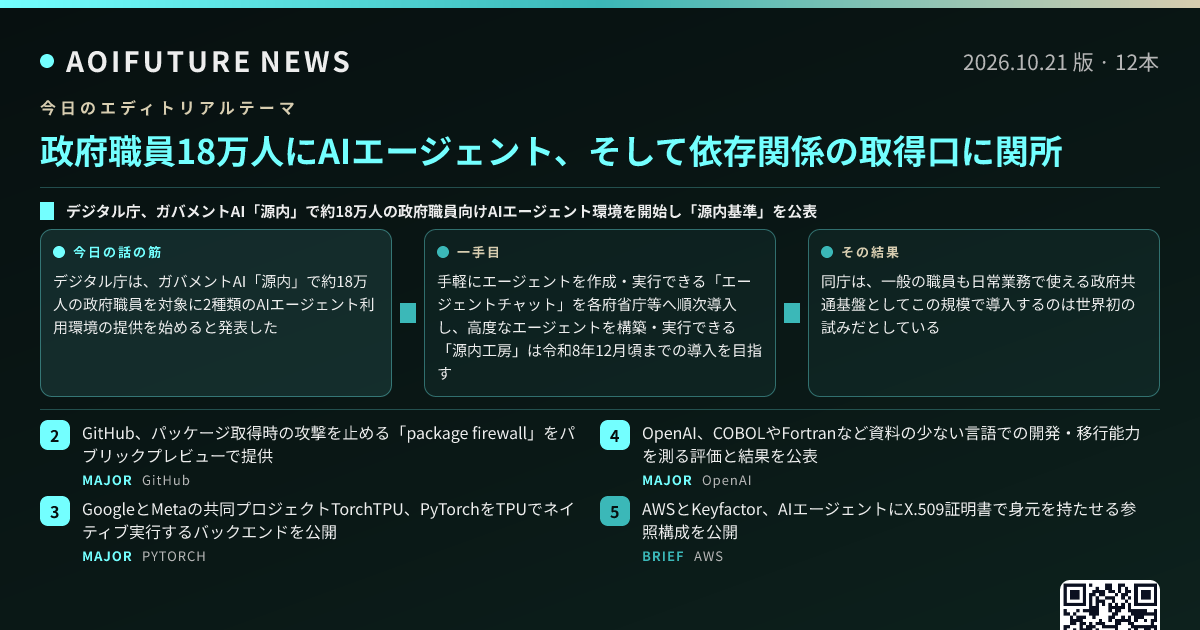Click the dot icon next to 今日の話の筋
The height and width of the screenshot is (630, 1200).
[59, 252]
